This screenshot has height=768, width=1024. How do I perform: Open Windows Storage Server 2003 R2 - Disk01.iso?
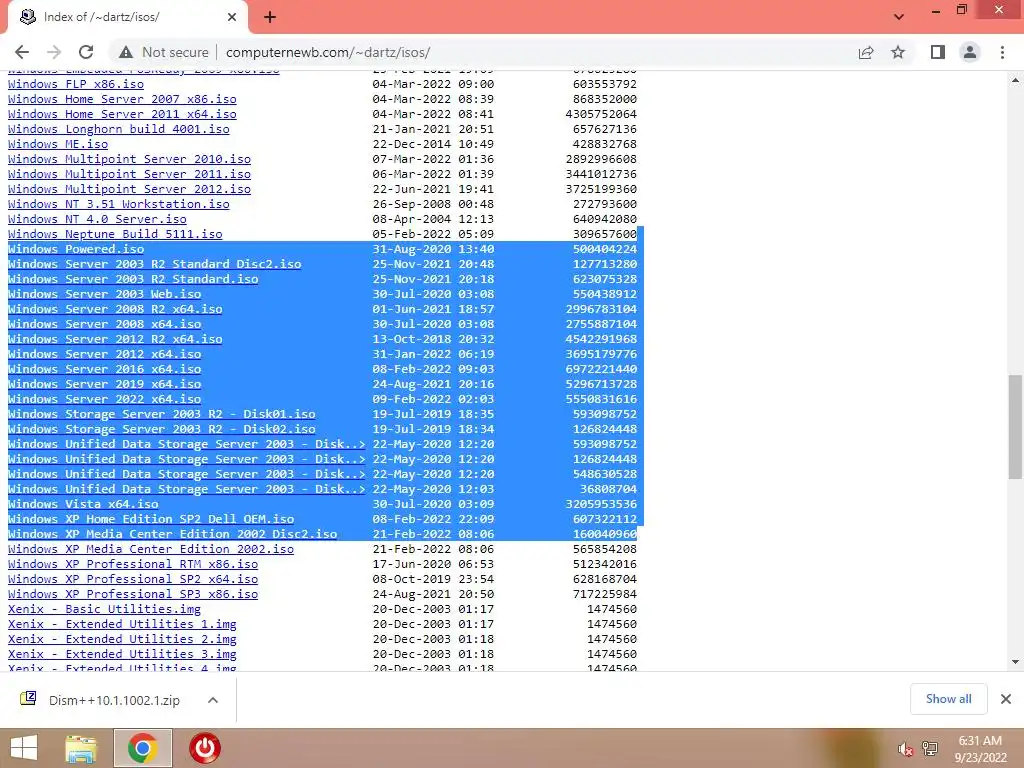(162, 414)
